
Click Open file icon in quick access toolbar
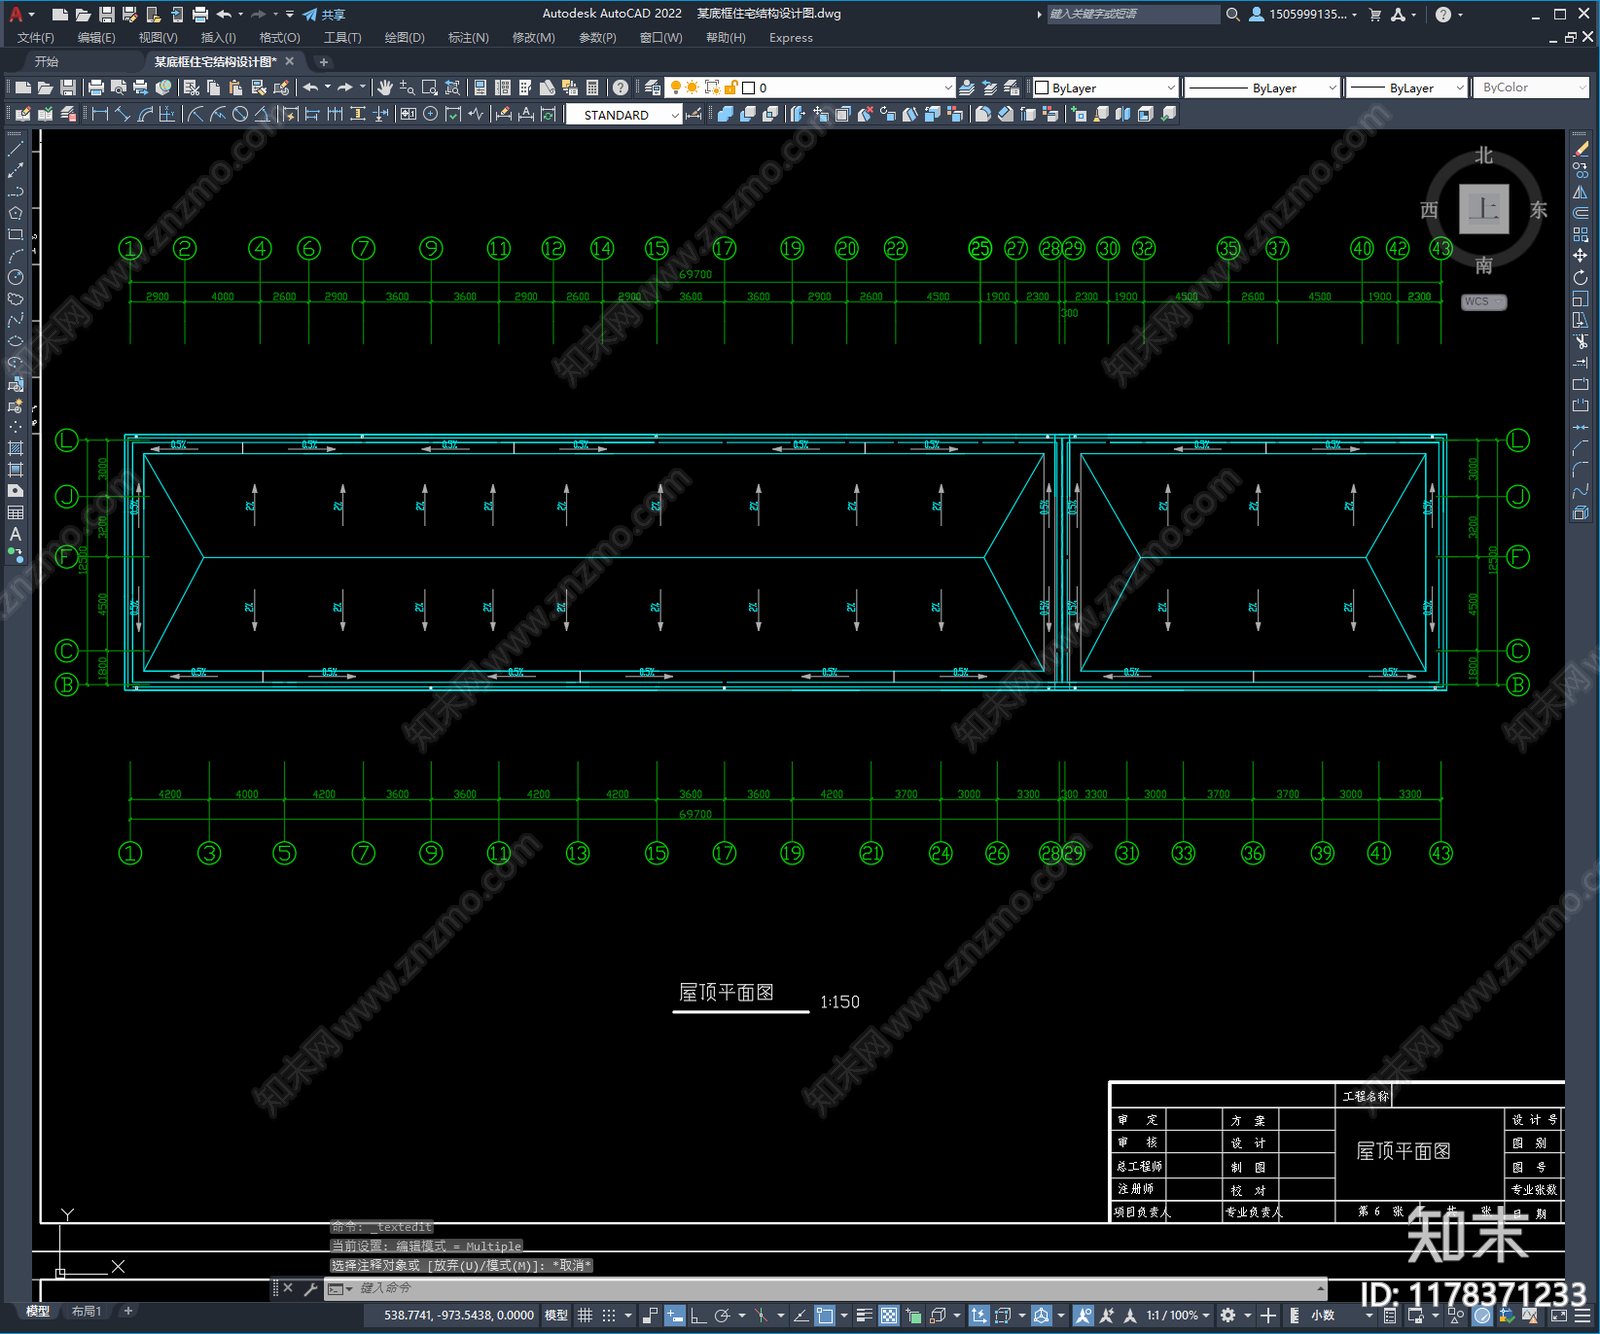pos(83,14)
